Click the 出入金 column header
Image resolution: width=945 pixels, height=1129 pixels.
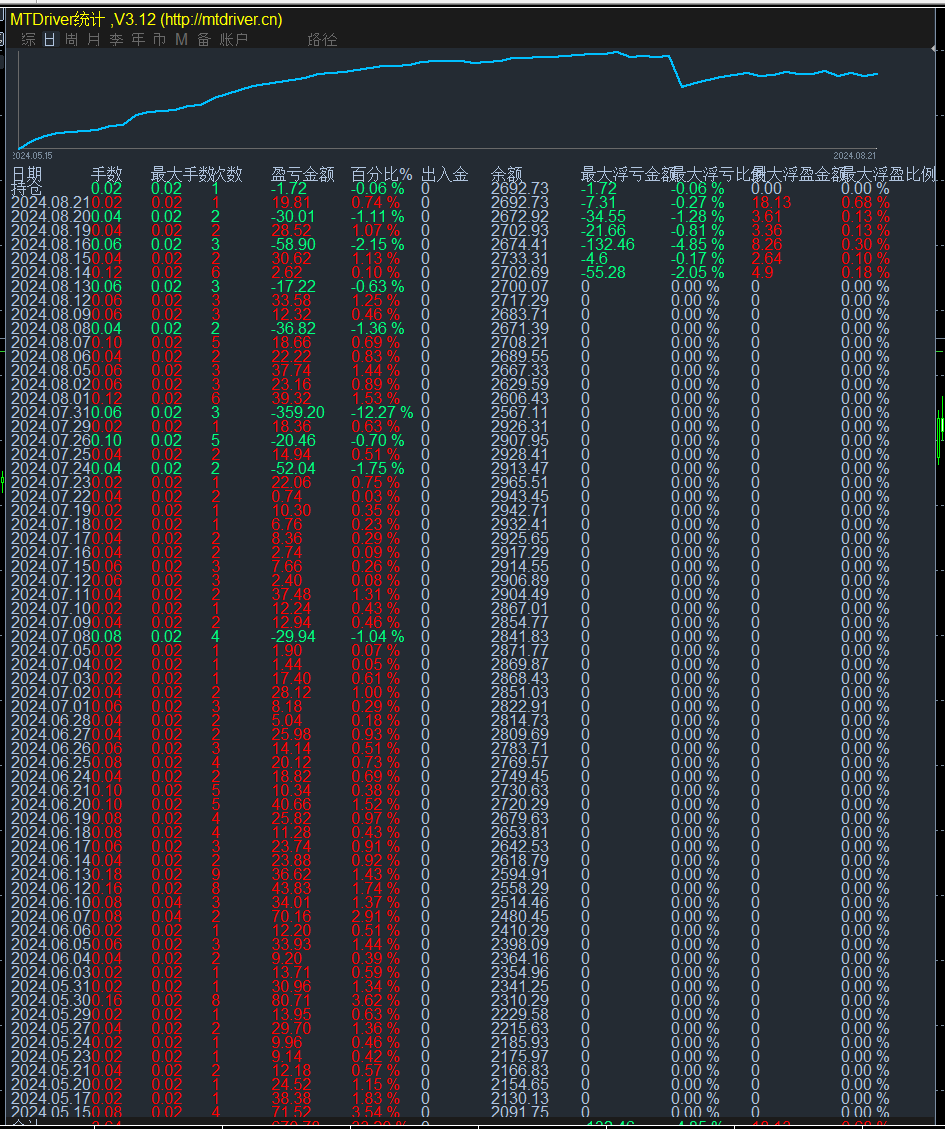pos(444,174)
